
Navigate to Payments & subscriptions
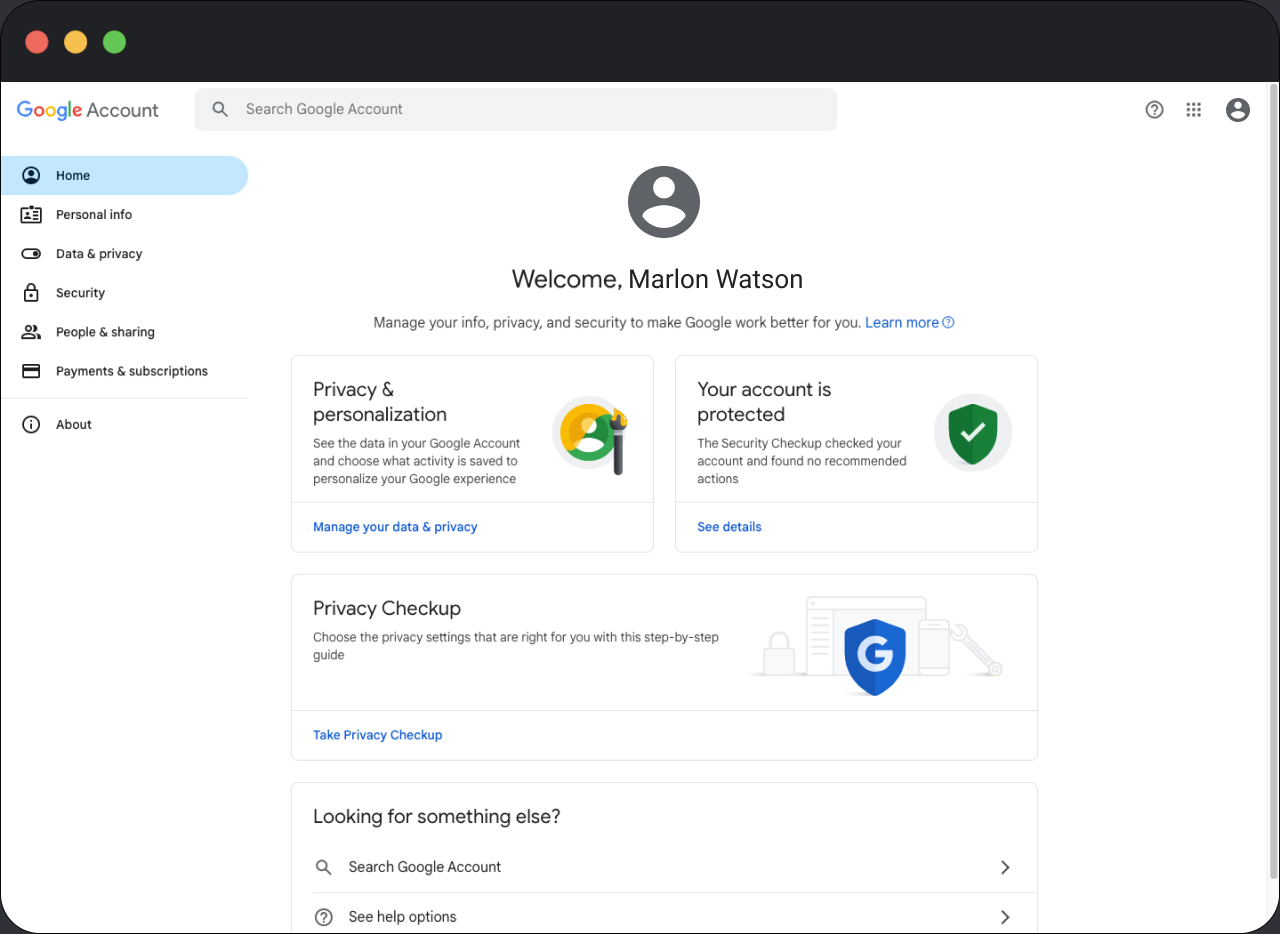pos(132,371)
